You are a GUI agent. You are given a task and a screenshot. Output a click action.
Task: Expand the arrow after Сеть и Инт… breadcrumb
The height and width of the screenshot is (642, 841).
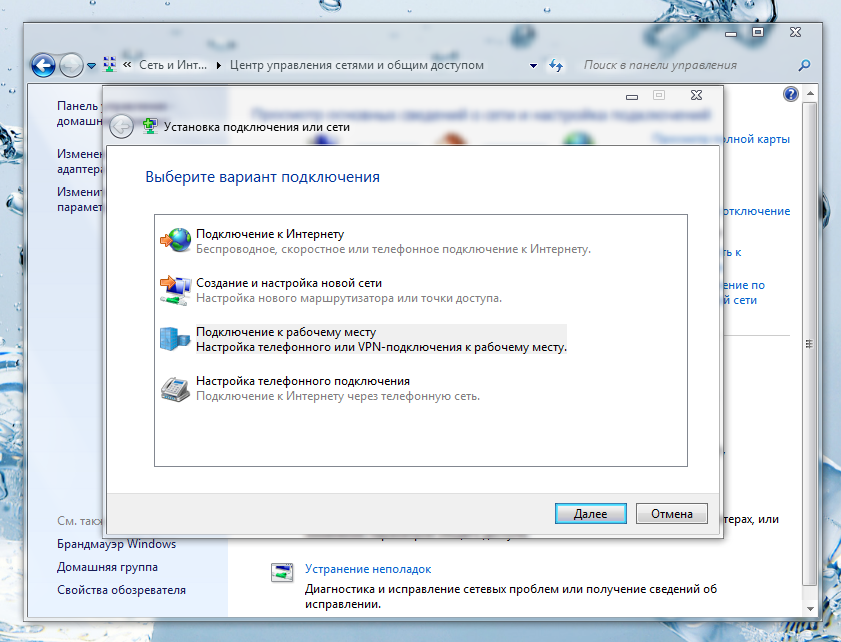point(219,66)
